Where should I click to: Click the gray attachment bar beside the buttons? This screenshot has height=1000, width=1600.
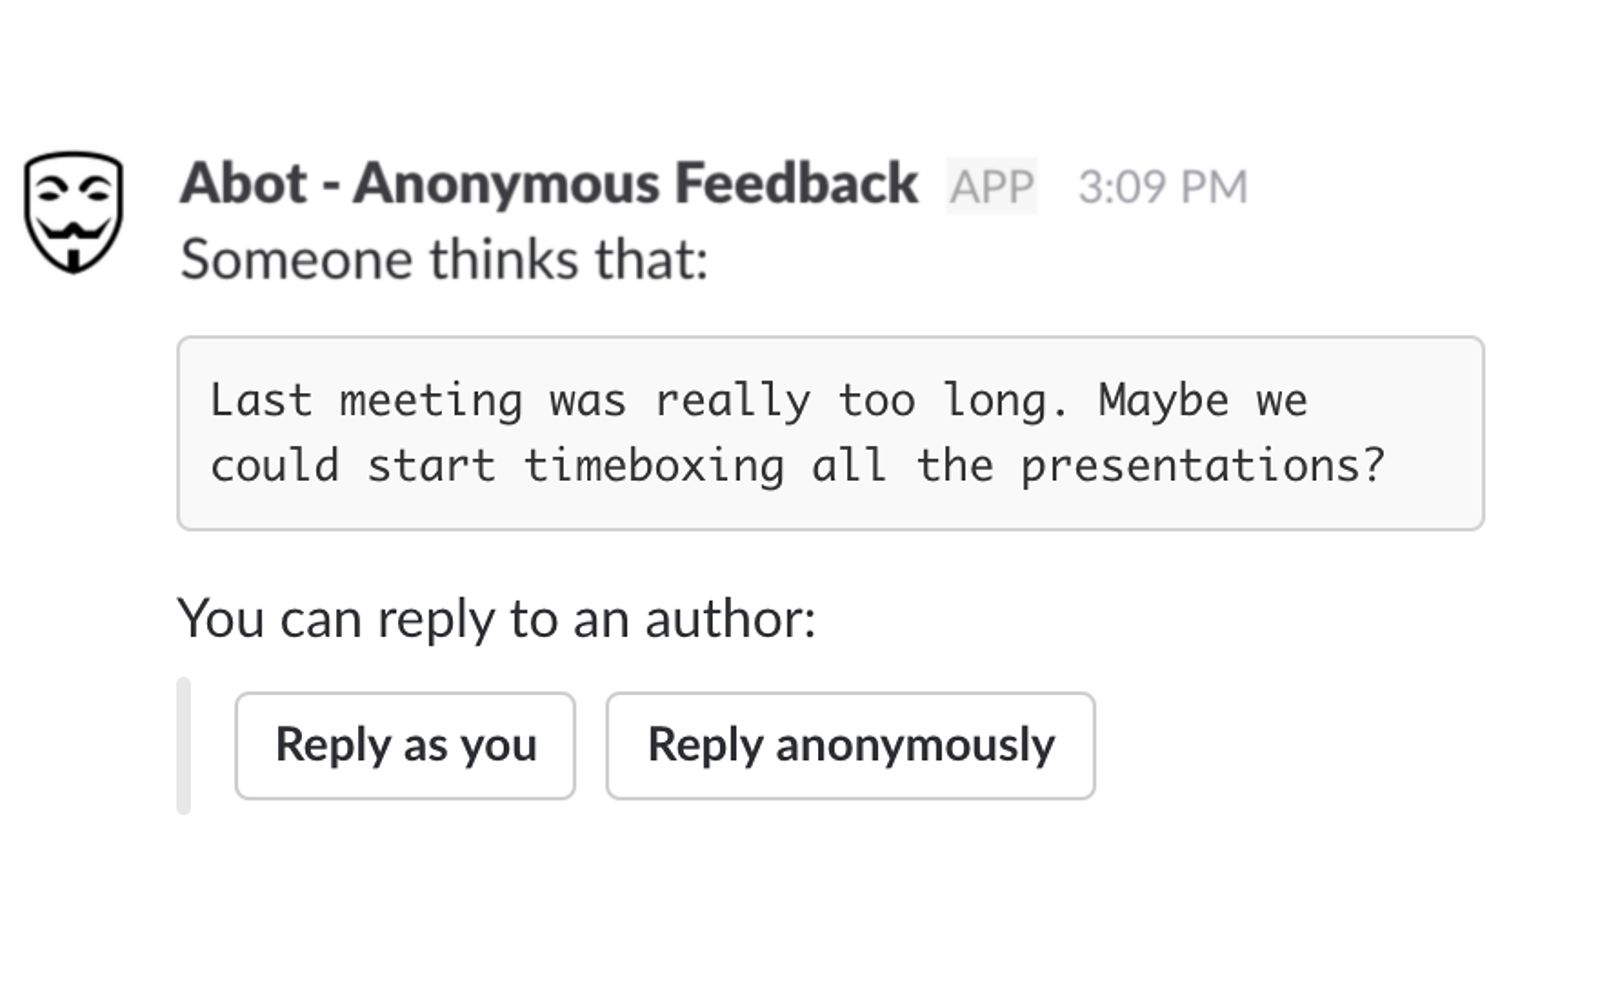tap(183, 745)
